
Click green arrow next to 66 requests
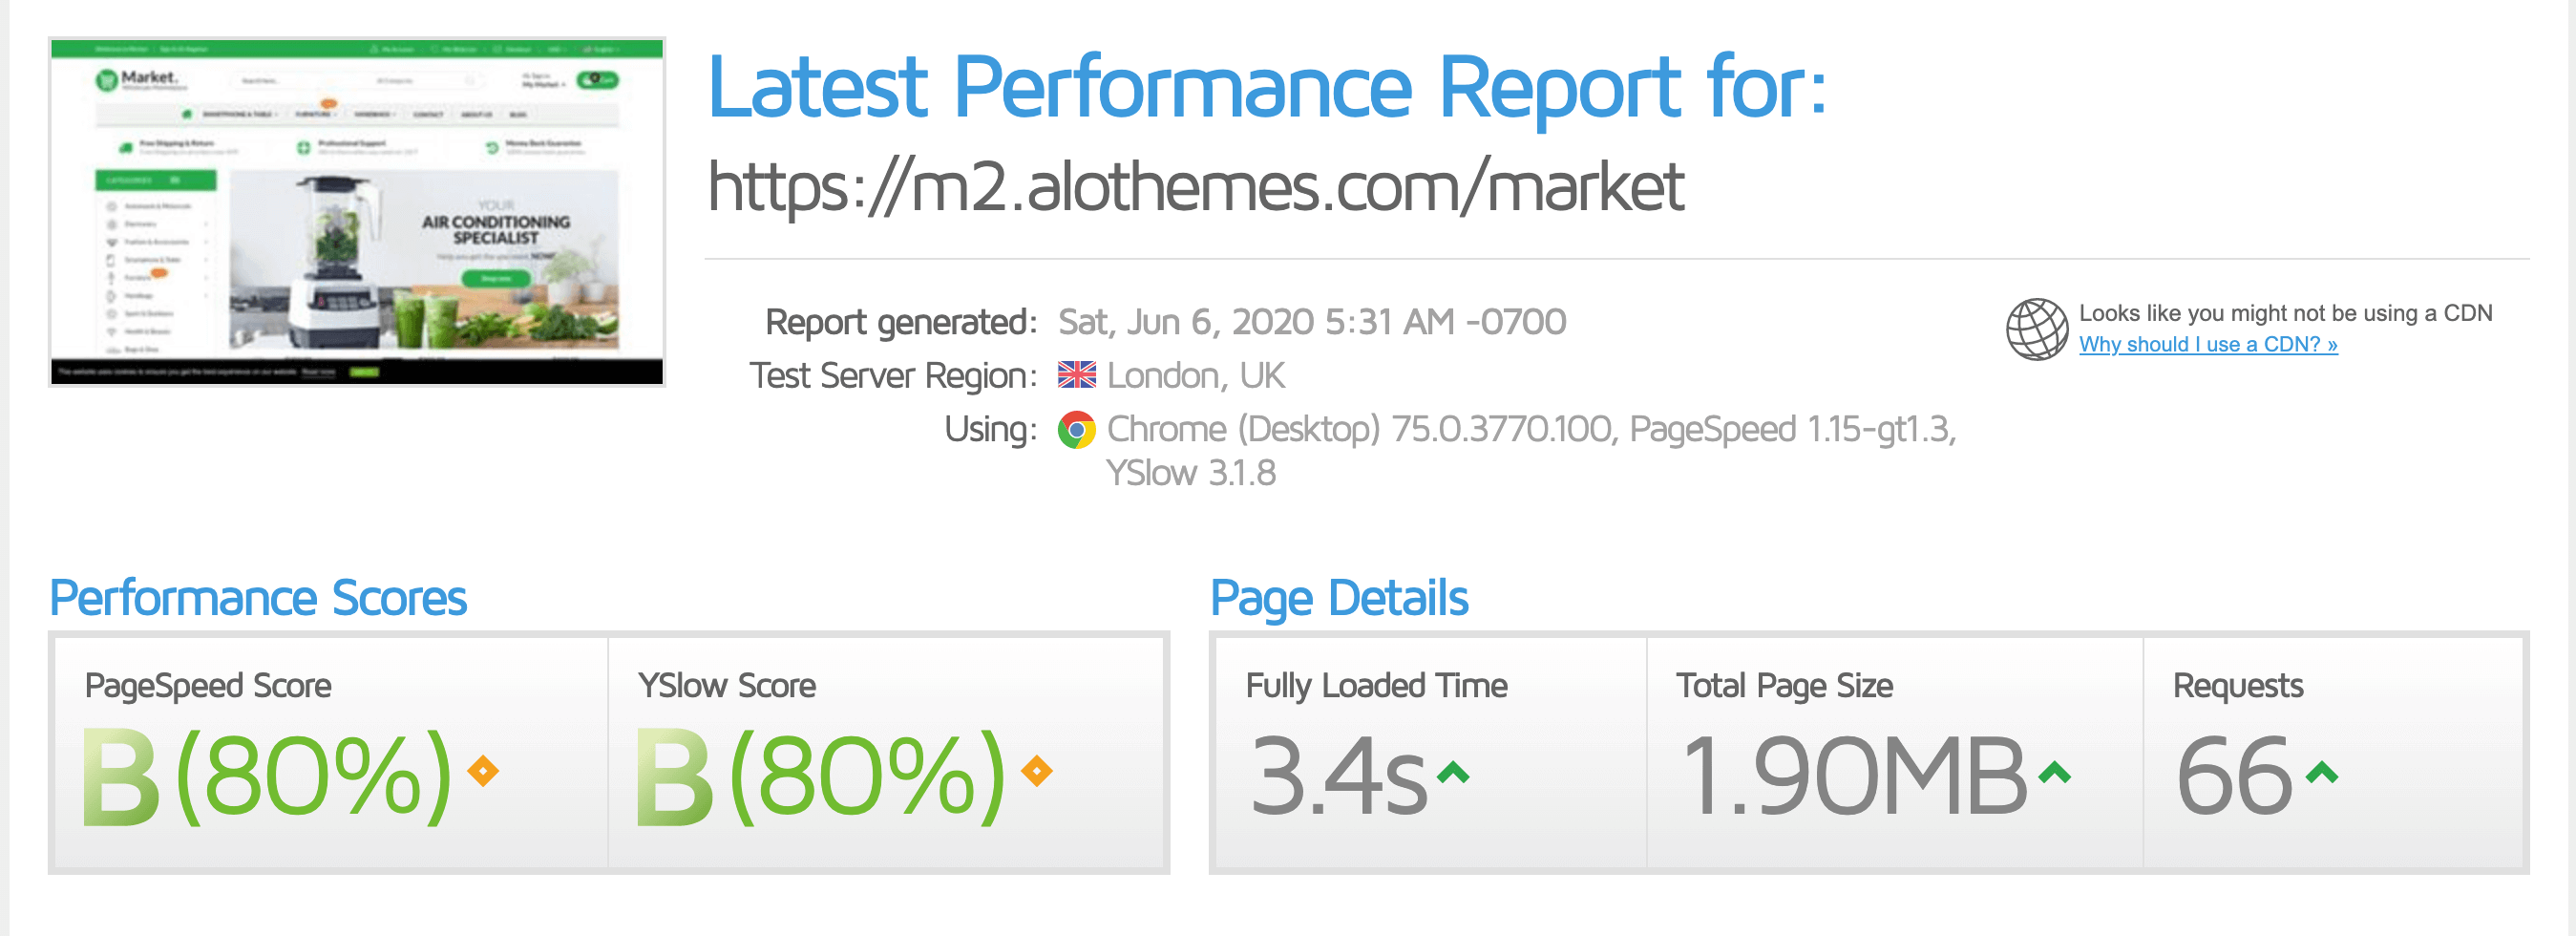click(x=2322, y=772)
